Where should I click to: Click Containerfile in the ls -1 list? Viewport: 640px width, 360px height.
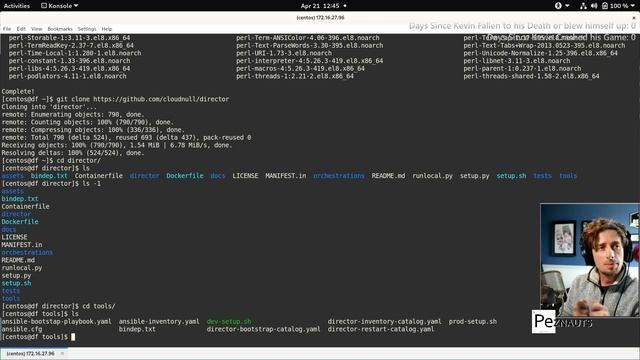click(25, 207)
